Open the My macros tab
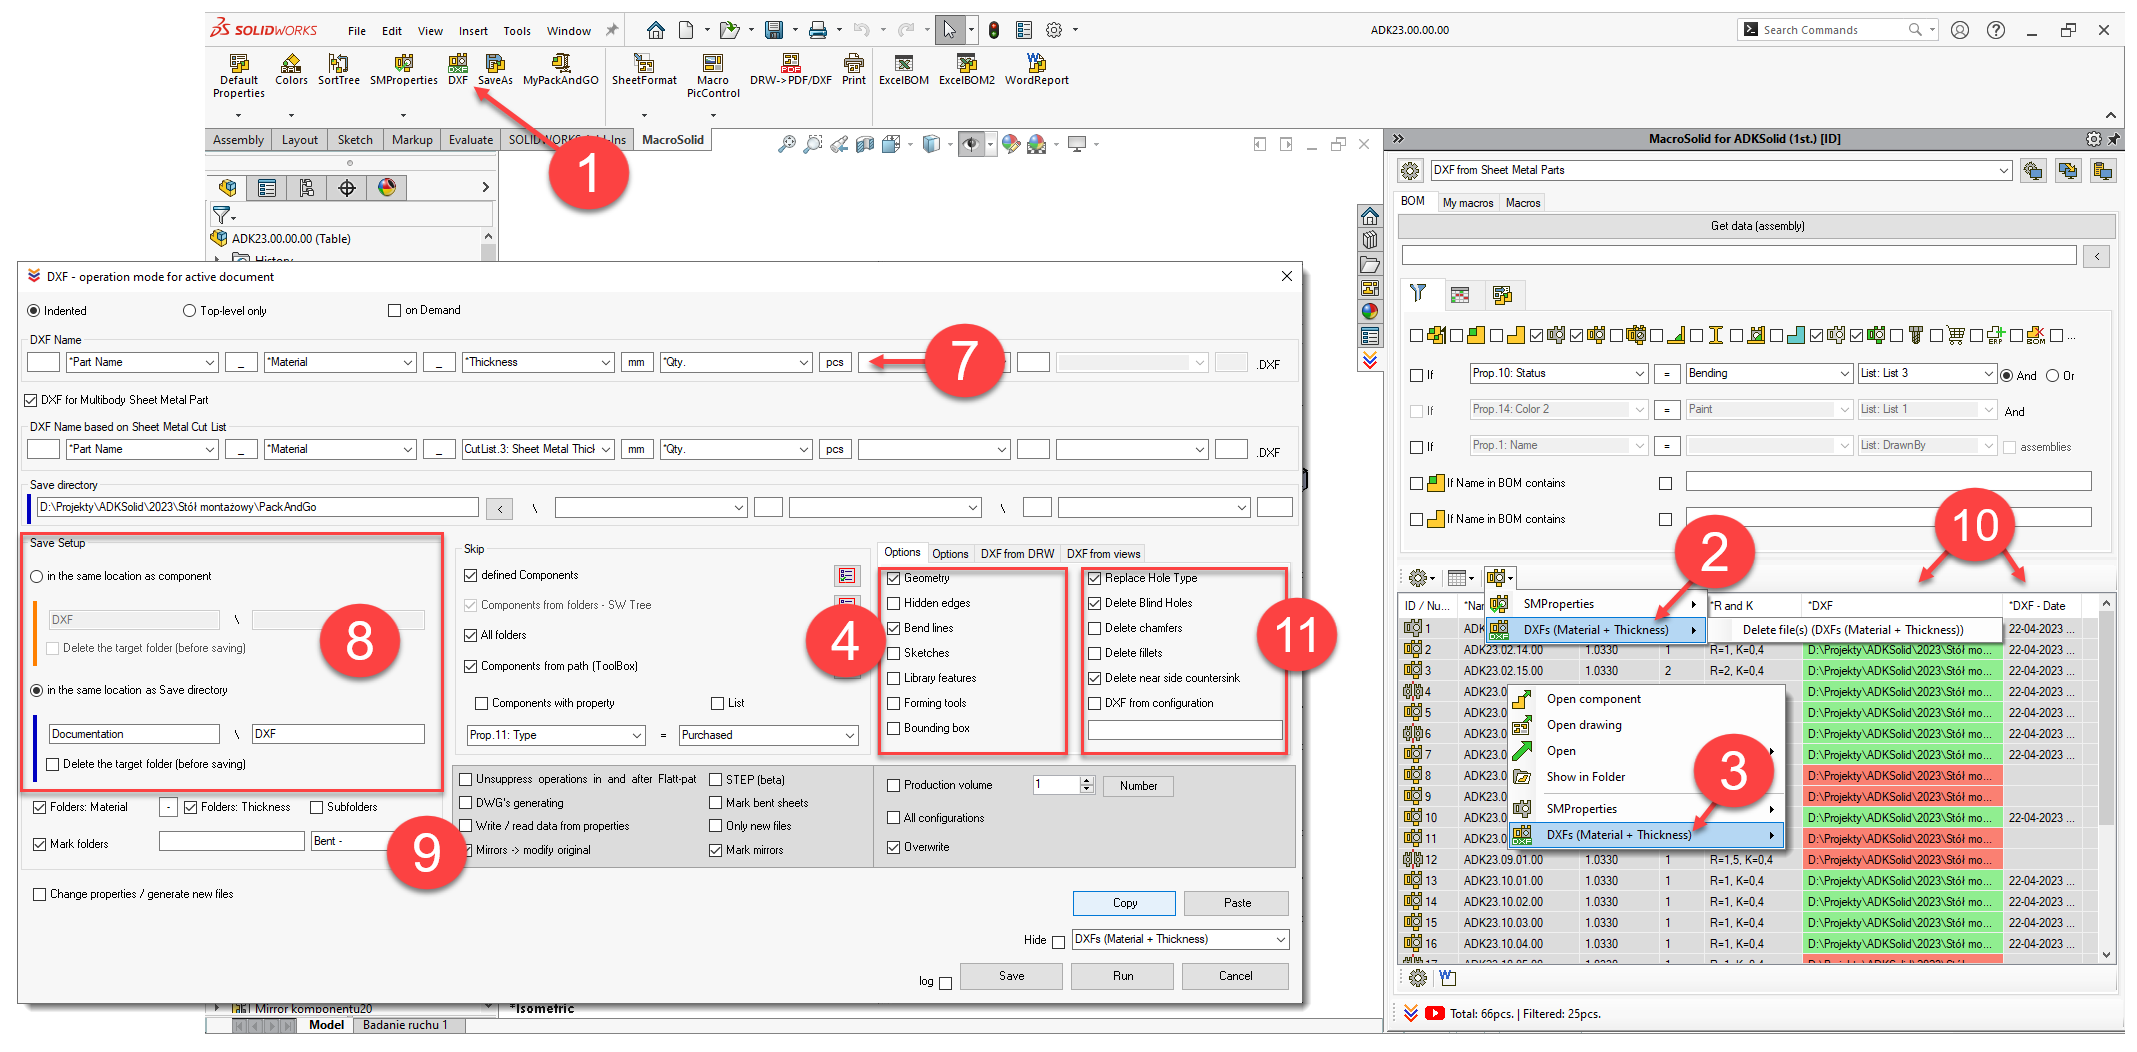 tap(1467, 203)
